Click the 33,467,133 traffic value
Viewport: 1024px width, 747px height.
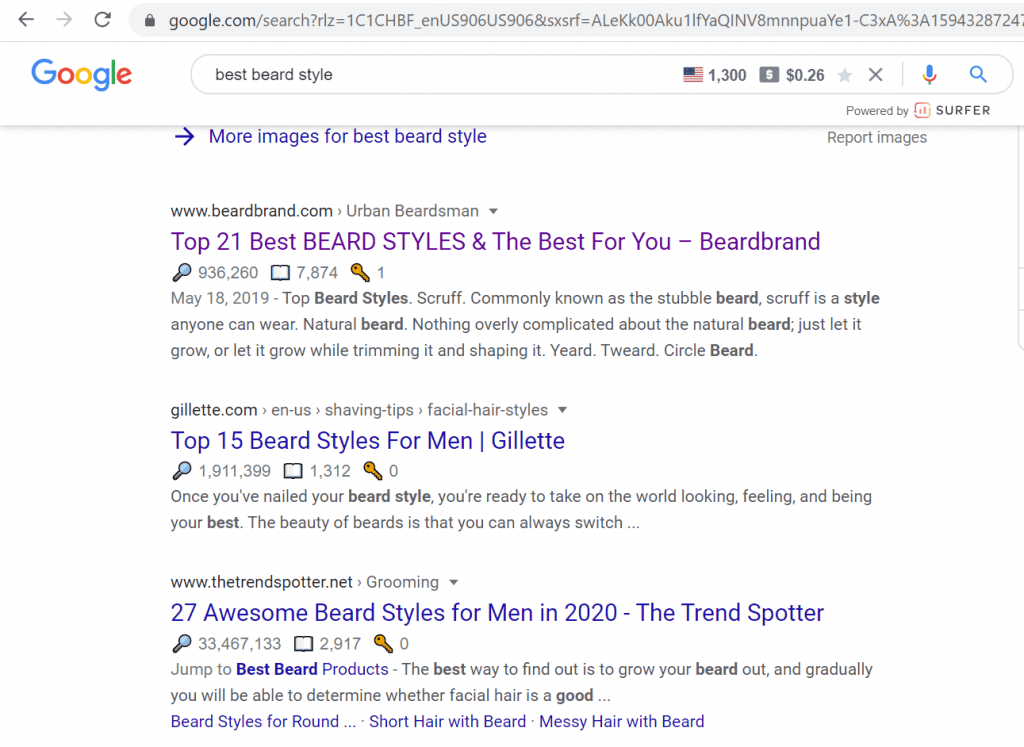(240, 644)
